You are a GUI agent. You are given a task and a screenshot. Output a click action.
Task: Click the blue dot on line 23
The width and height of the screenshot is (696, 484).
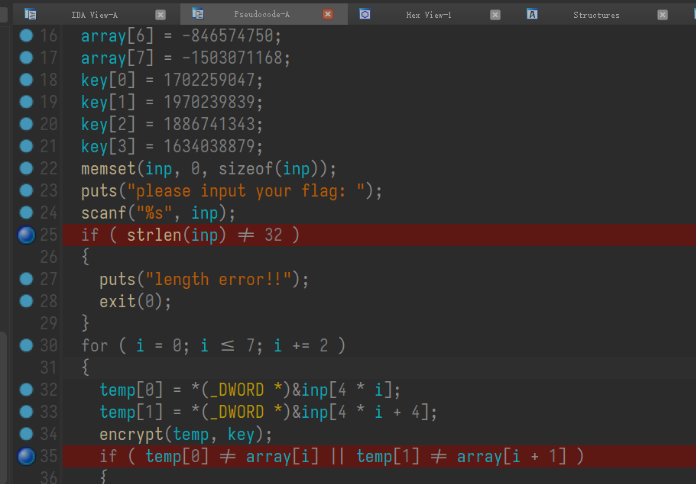[x=26, y=190]
